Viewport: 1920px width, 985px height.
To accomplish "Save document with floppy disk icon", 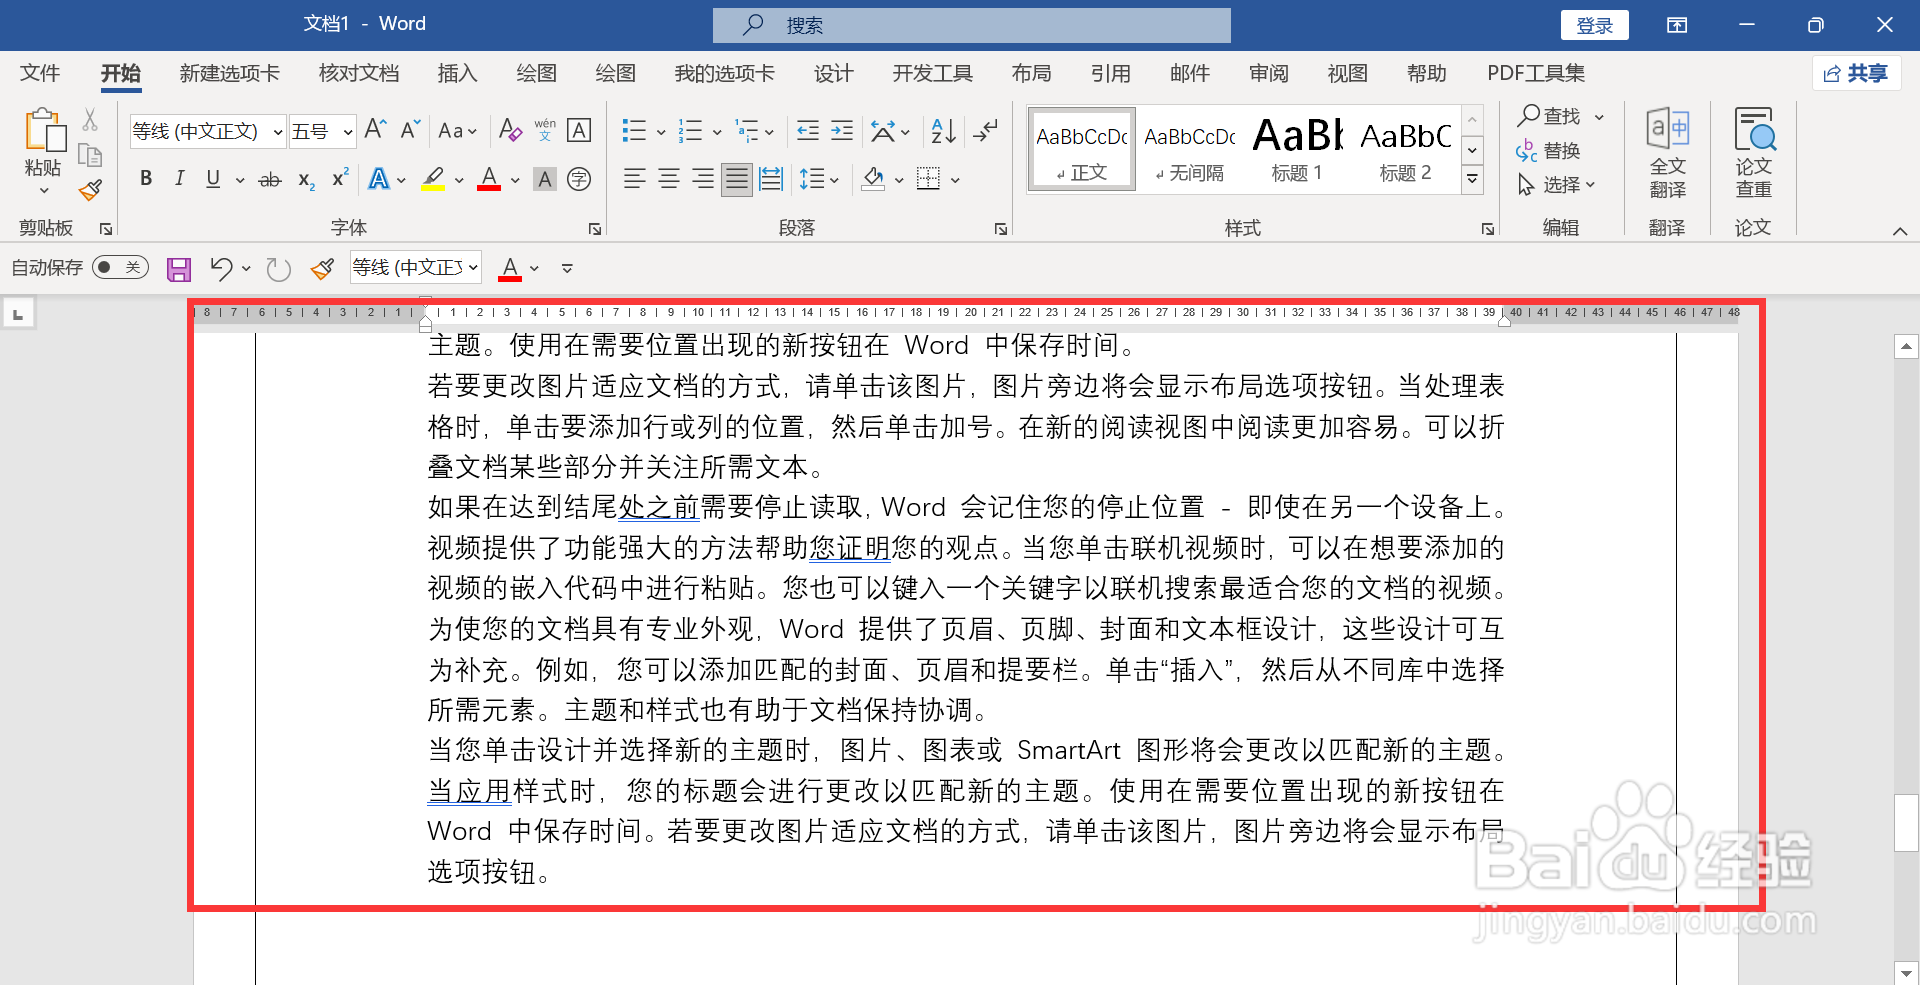I will click(179, 269).
